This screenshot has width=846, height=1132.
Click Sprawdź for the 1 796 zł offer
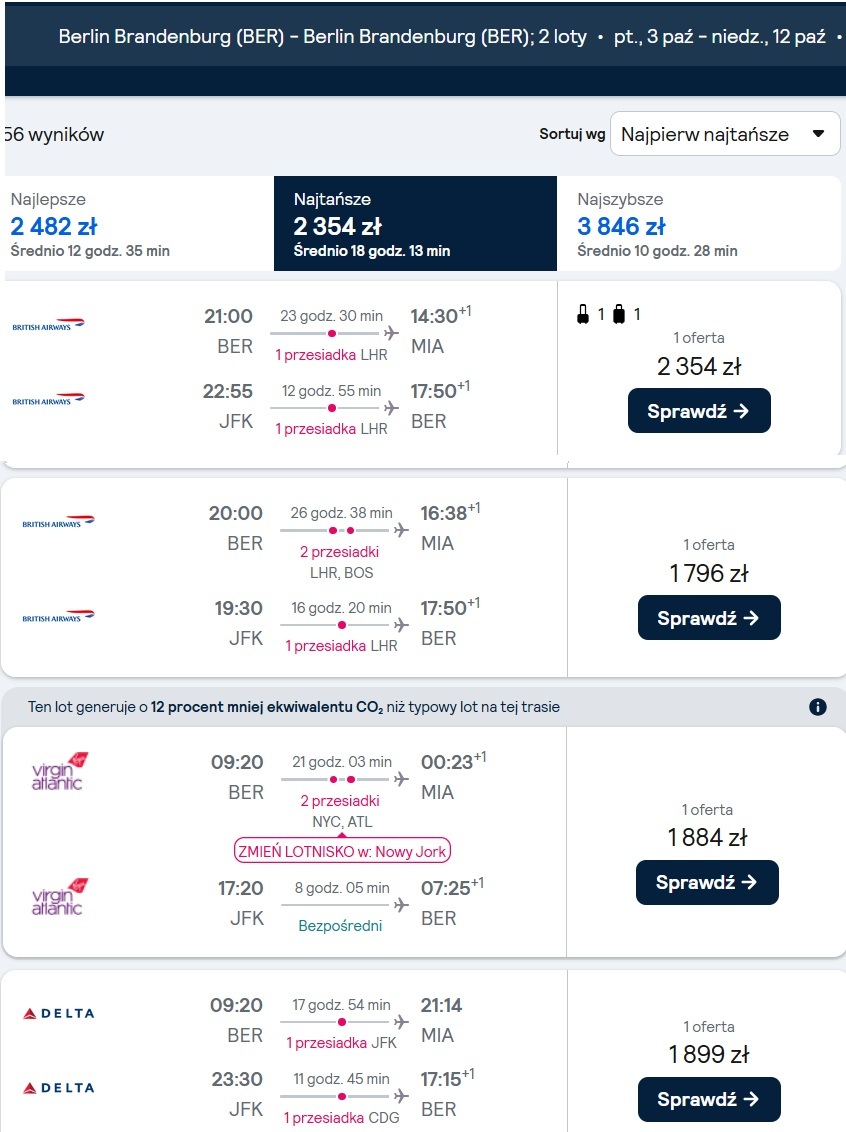click(x=709, y=617)
